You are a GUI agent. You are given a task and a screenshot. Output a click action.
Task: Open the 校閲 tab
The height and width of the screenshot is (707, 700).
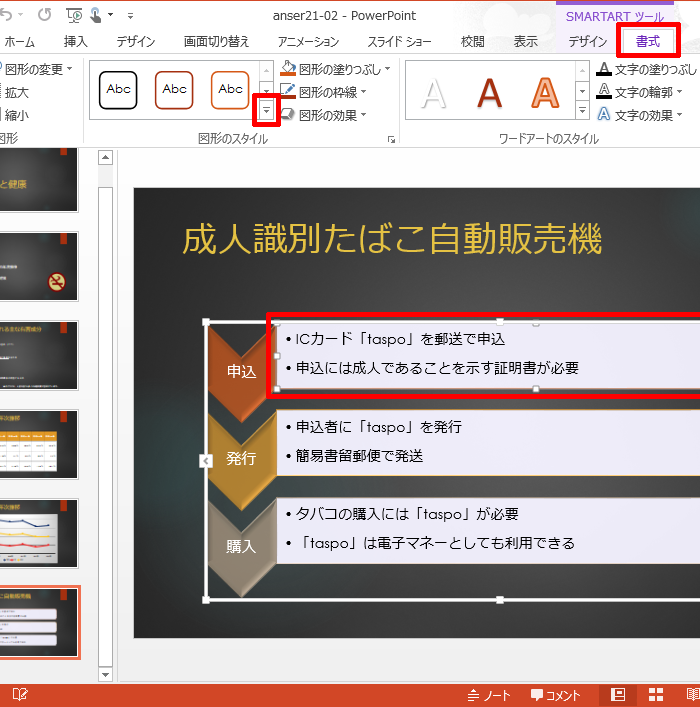(x=472, y=41)
